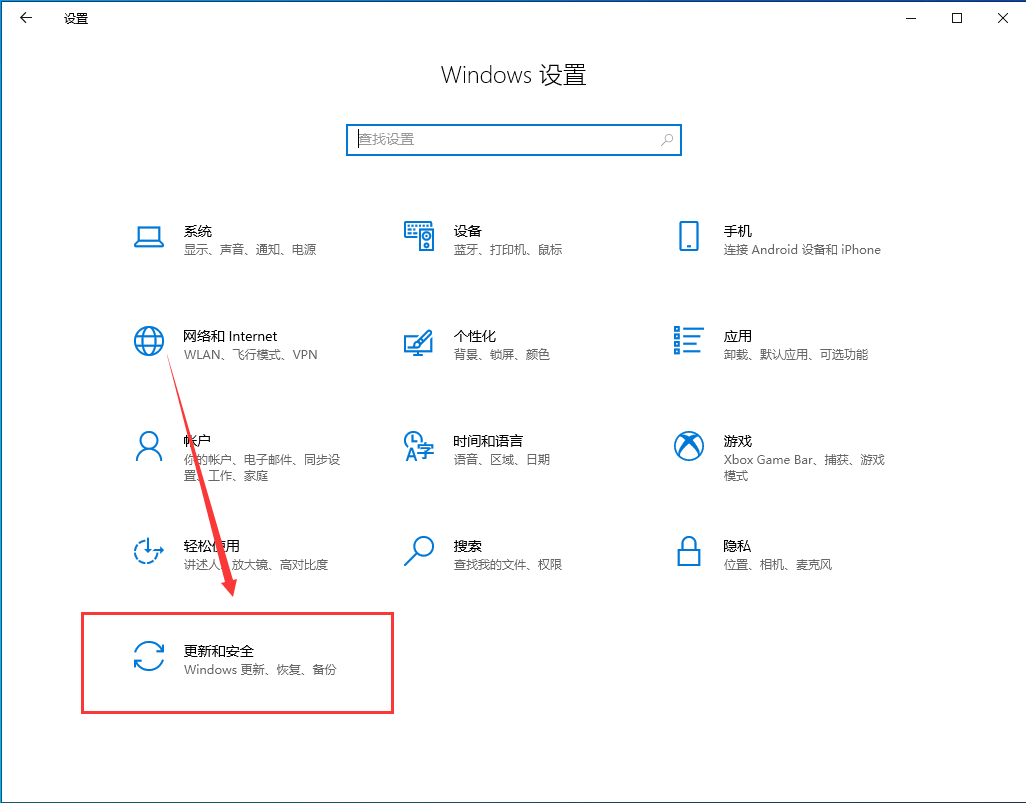Open the Time and Language icon
The height and width of the screenshot is (803, 1026).
coord(419,446)
